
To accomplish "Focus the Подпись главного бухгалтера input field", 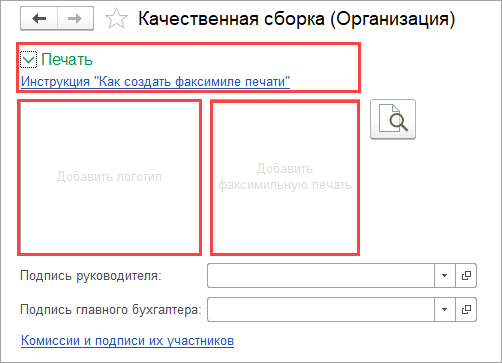I will click(321, 310).
